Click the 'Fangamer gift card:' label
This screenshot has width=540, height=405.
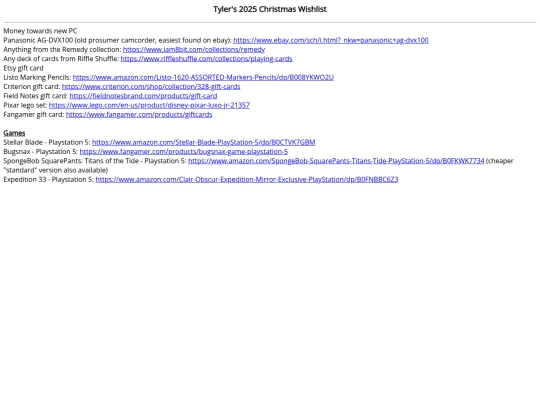pyautogui.click(x=34, y=115)
